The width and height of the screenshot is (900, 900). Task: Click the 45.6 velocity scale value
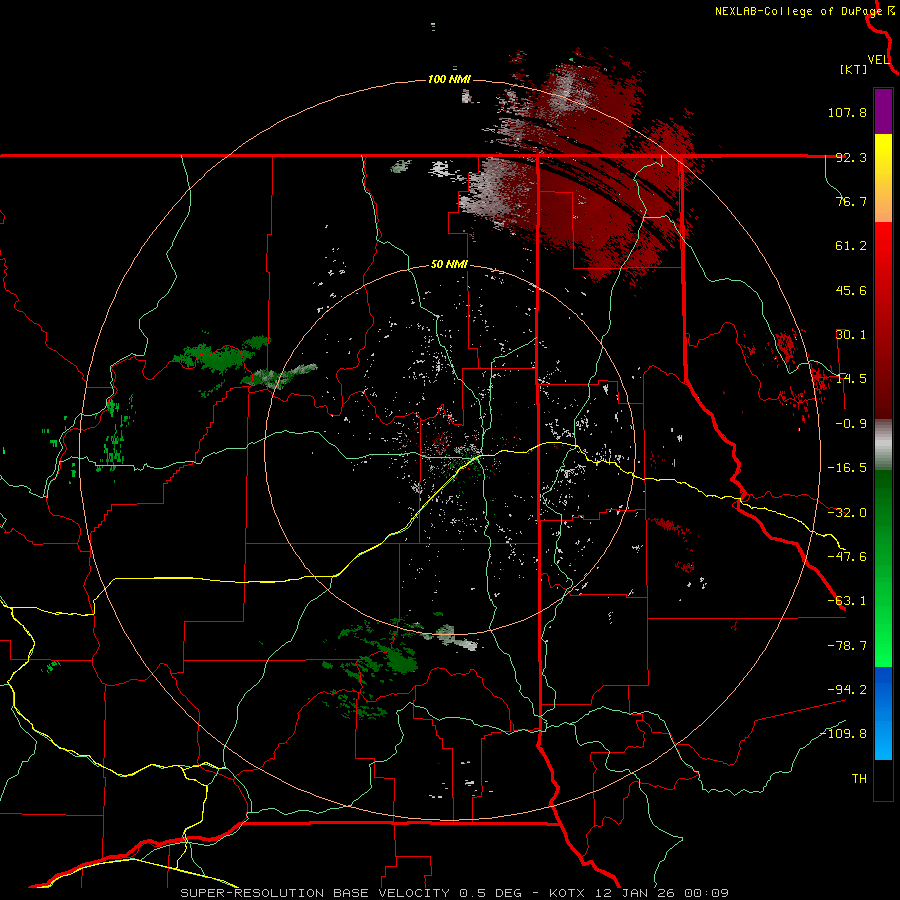coord(851,290)
